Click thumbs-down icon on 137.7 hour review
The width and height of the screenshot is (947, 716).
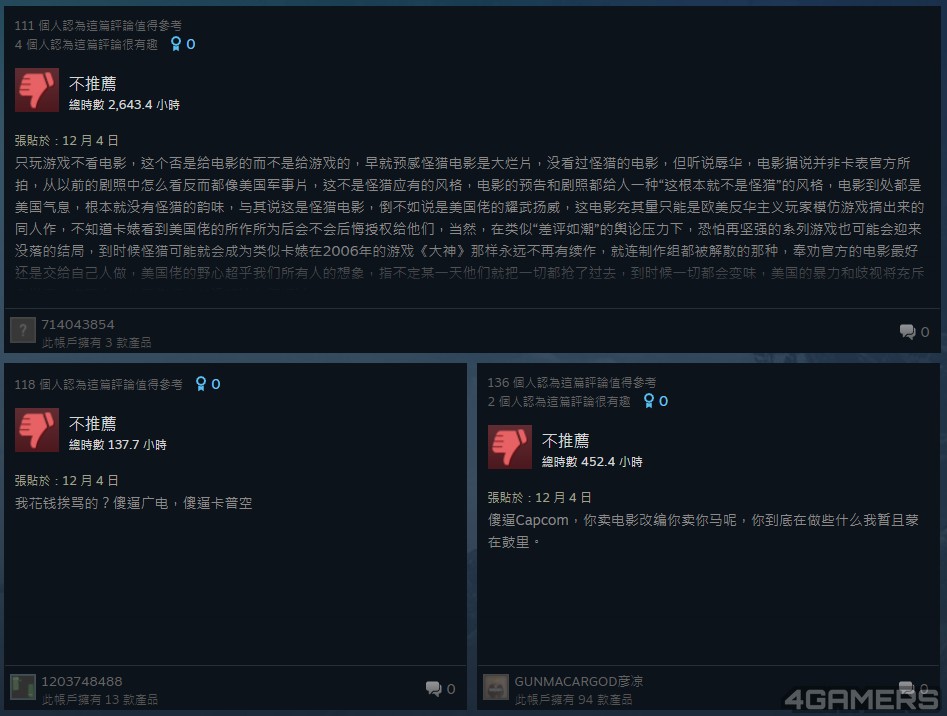(37, 430)
